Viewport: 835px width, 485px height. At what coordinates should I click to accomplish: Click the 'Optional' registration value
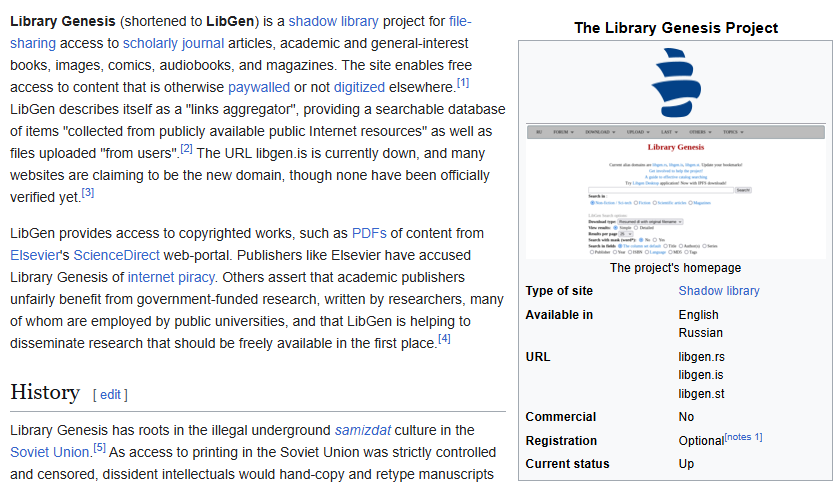pyautogui.click(x=701, y=441)
